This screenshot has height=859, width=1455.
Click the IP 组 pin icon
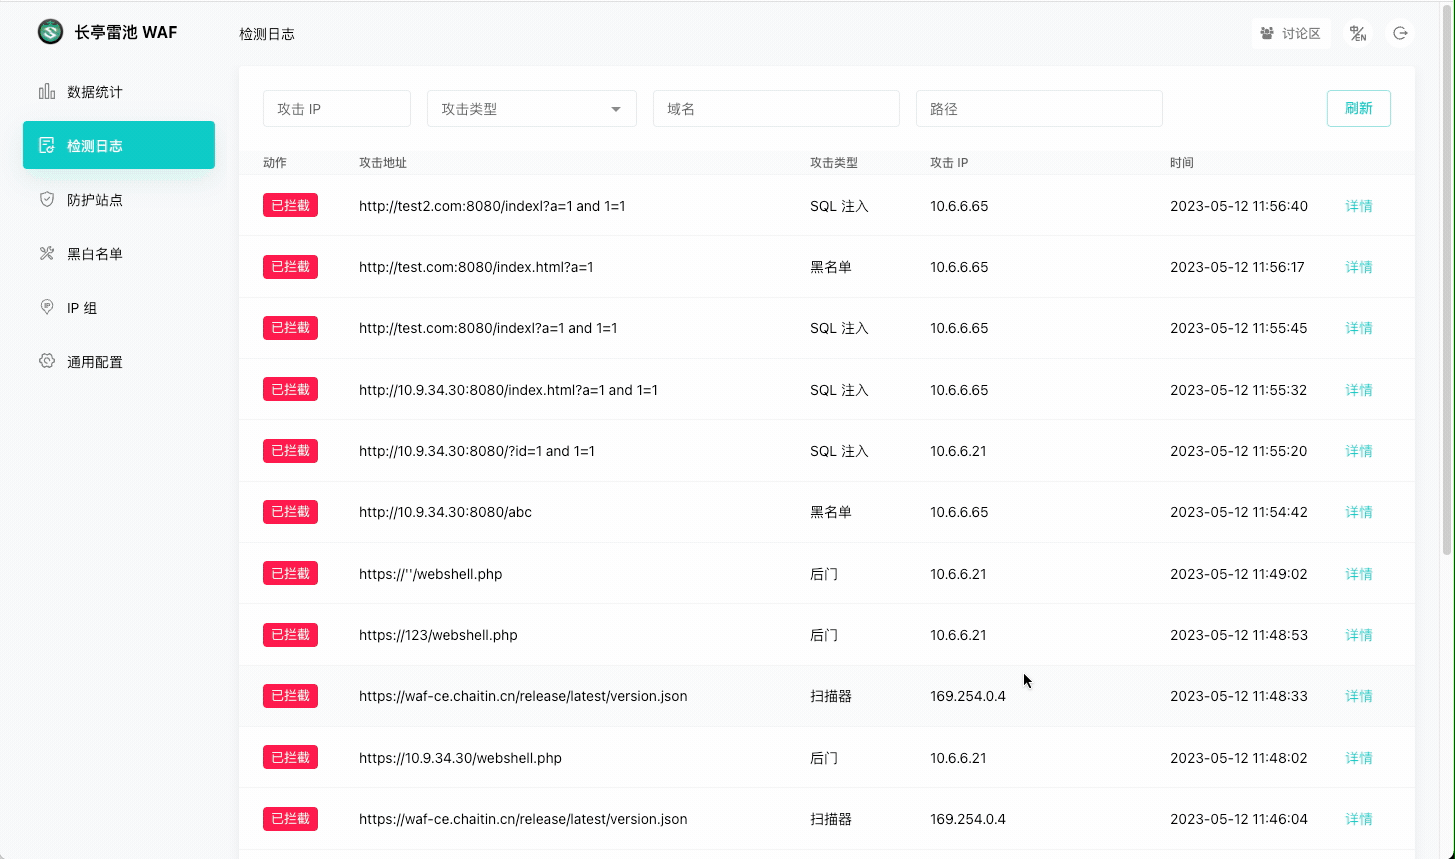tap(47, 307)
